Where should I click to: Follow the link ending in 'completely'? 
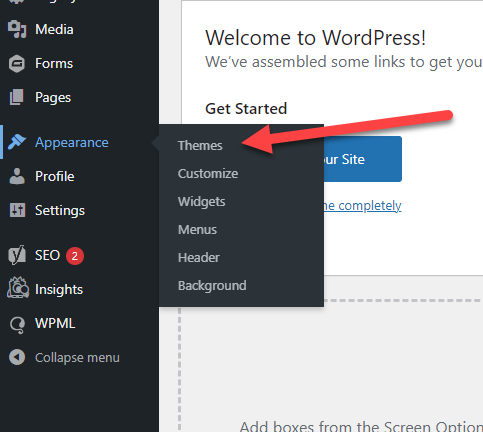tap(362, 206)
